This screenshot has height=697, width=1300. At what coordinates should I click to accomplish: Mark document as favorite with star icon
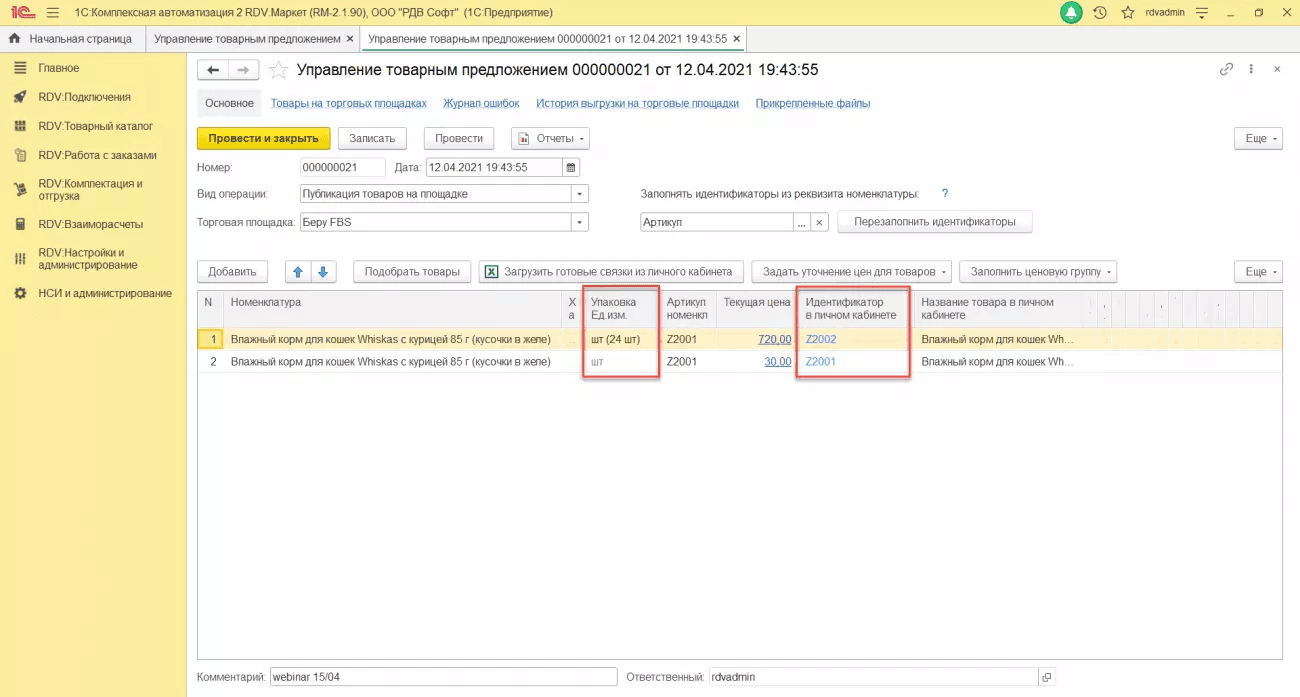[280, 70]
